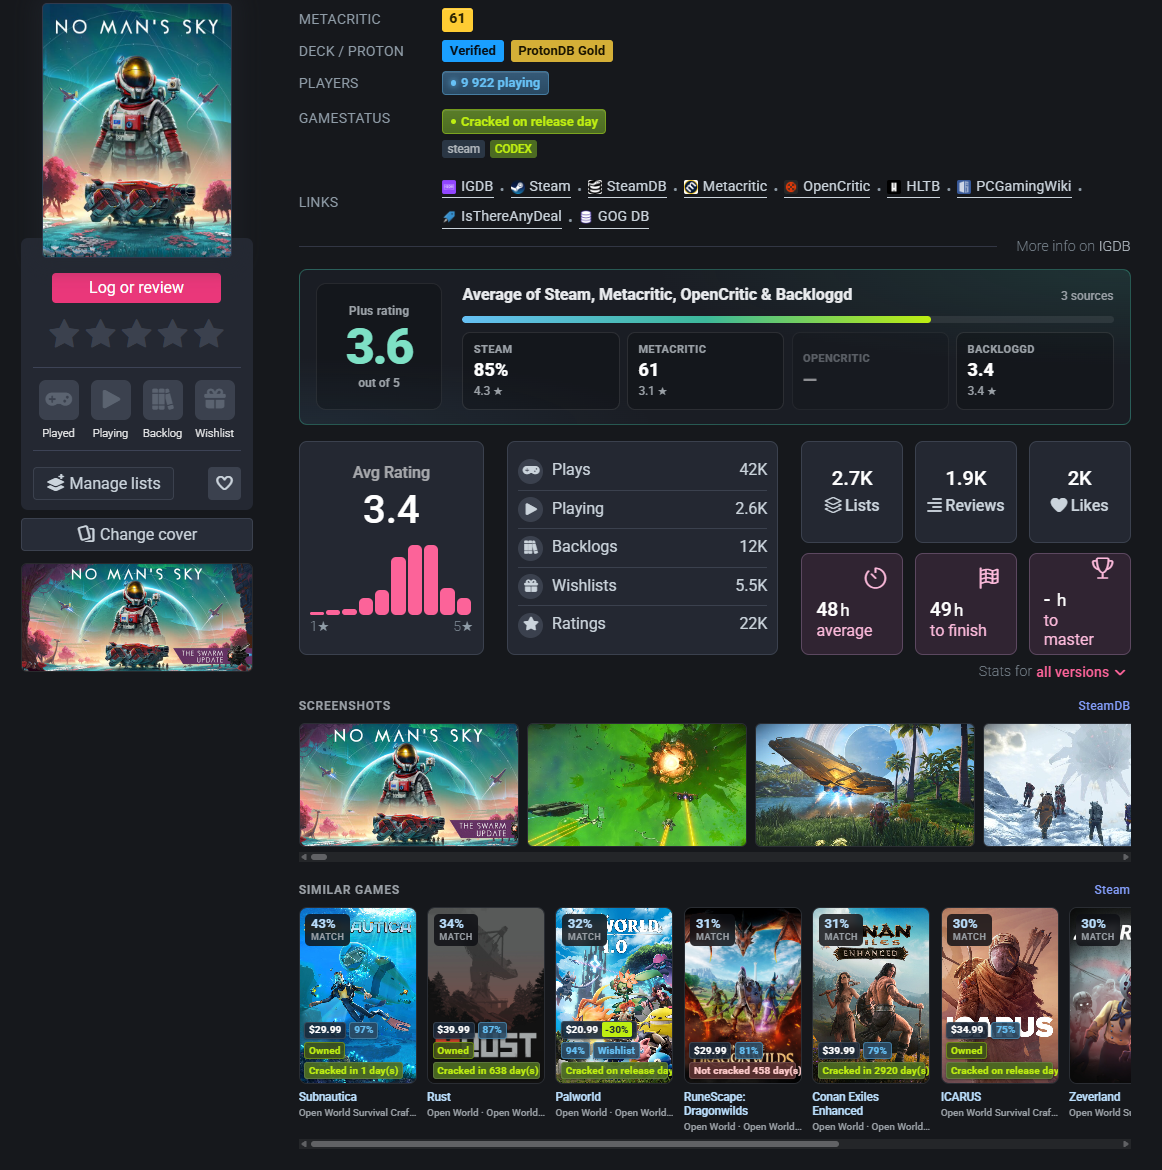Click the CODEX tag
The height and width of the screenshot is (1170, 1162).
[x=513, y=148]
